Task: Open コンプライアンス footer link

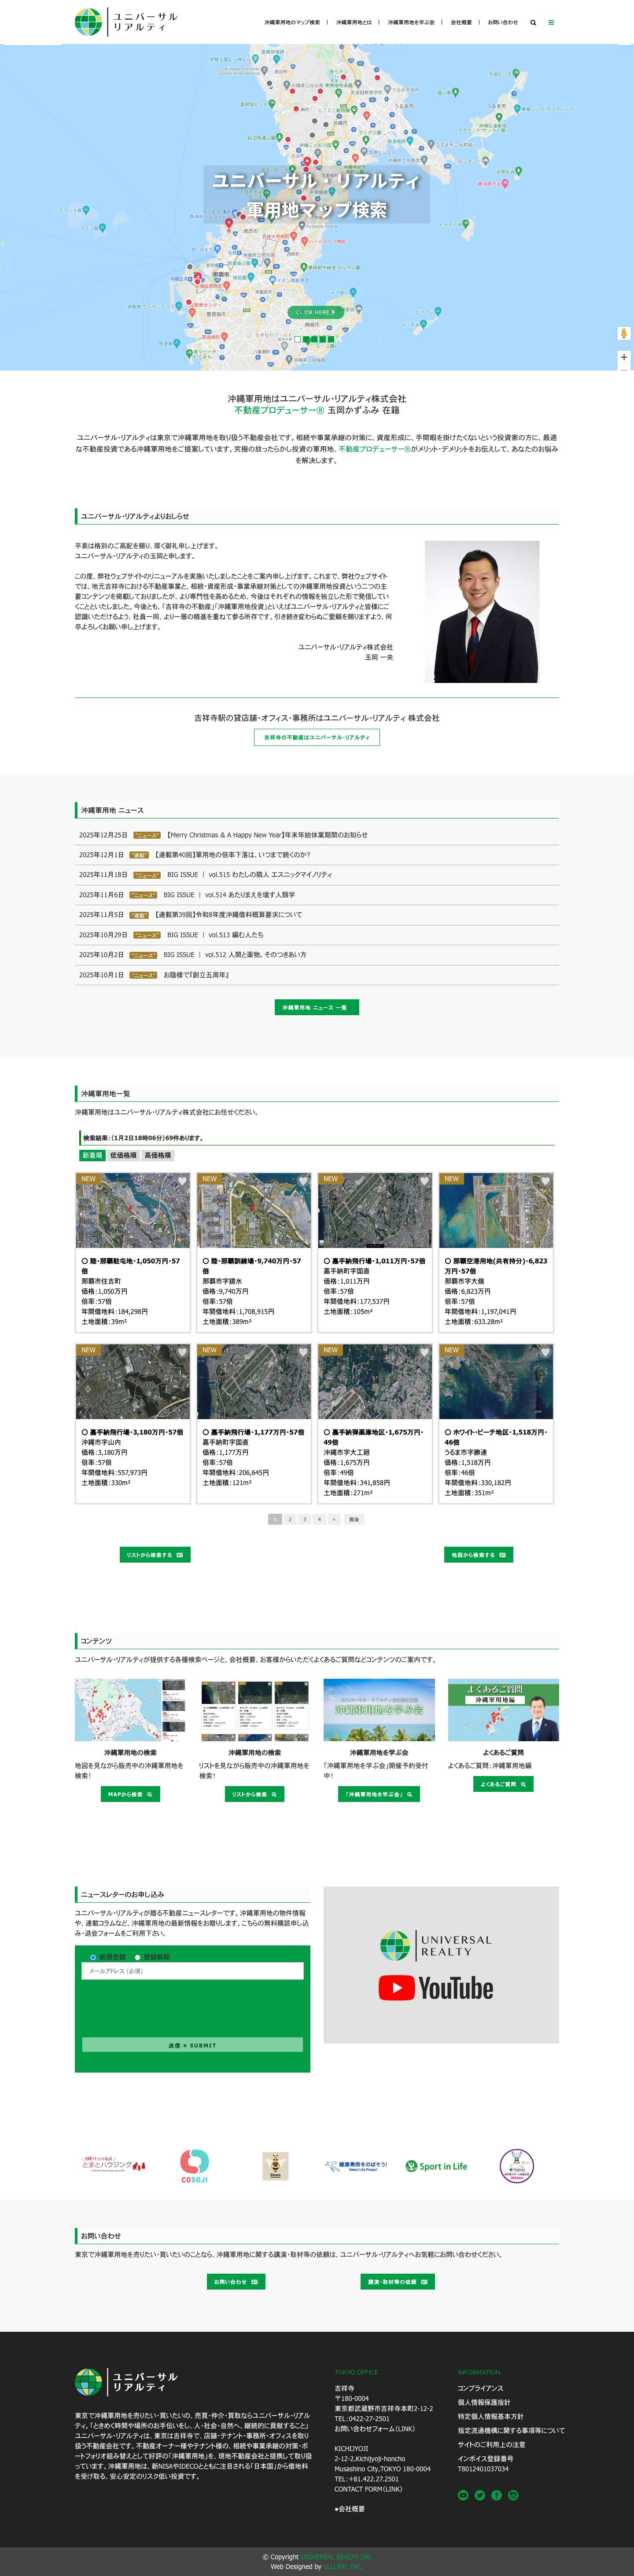Action: [x=480, y=2388]
